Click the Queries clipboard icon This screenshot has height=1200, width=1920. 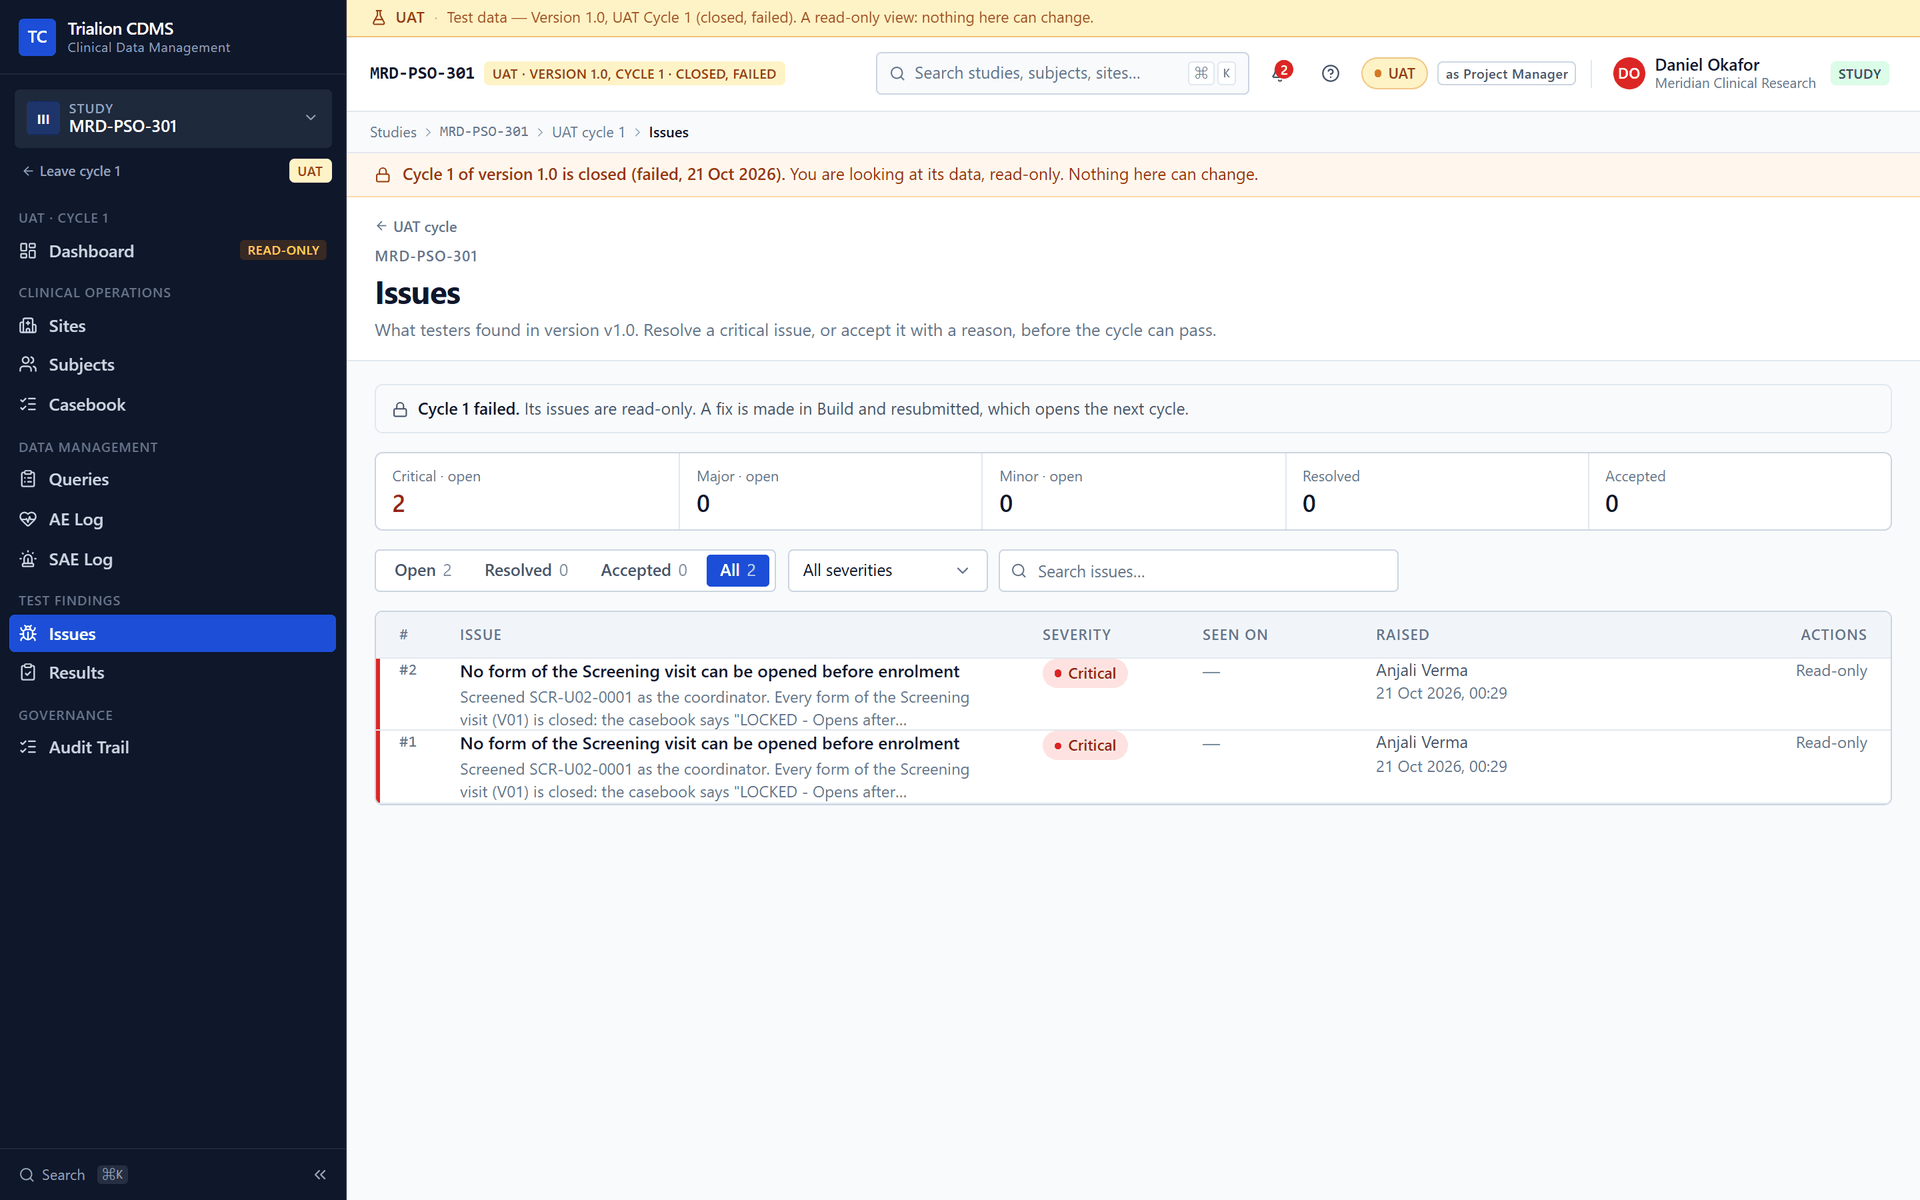pos(28,479)
